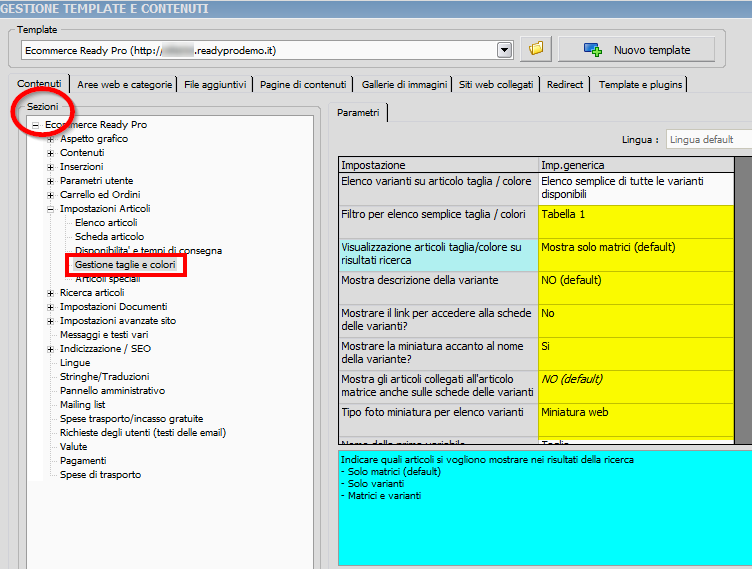752x569 pixels.
Task: Open the template folder icon button
Action: tap(536, 49)
